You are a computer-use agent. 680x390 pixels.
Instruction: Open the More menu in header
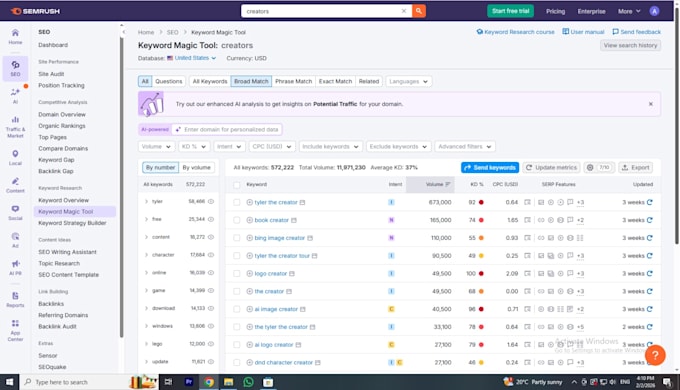[629, 11]
